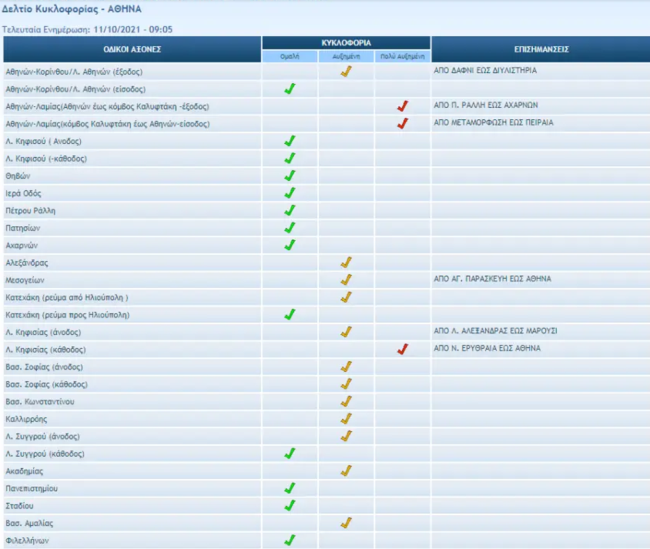Click the yellow checkmark in the Μεσογείων row
650x549 pixels.
pyautogui.click(x=346, y=279)
